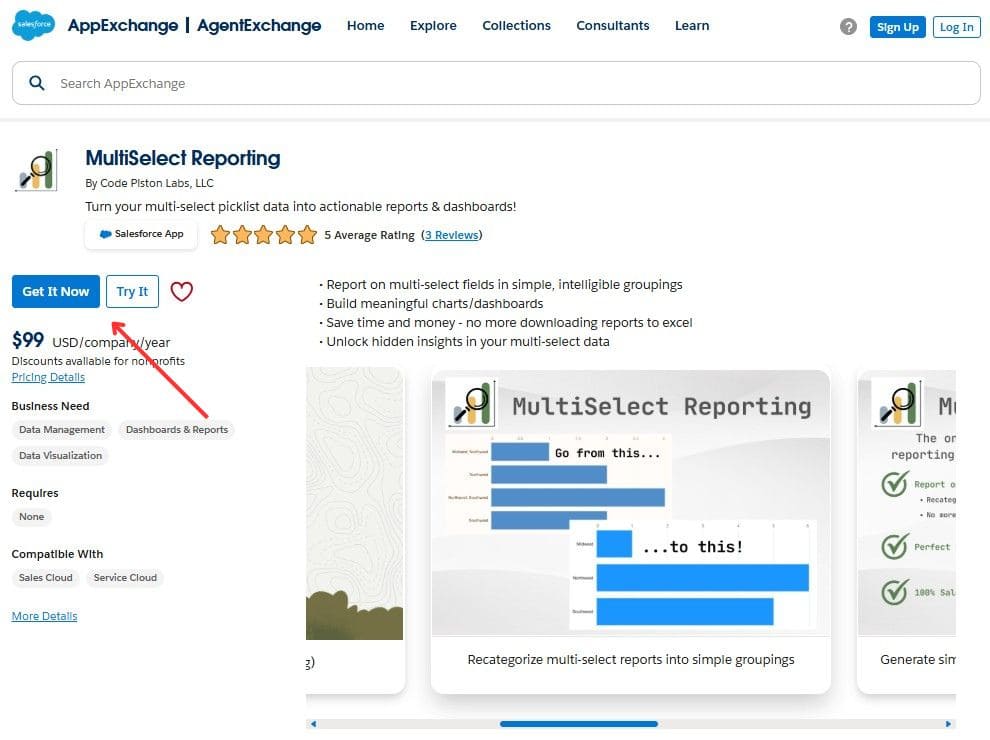Click the MultiSelect Reporting app logo
Viewport: 990px width, 740px height.
pos(36,170)
